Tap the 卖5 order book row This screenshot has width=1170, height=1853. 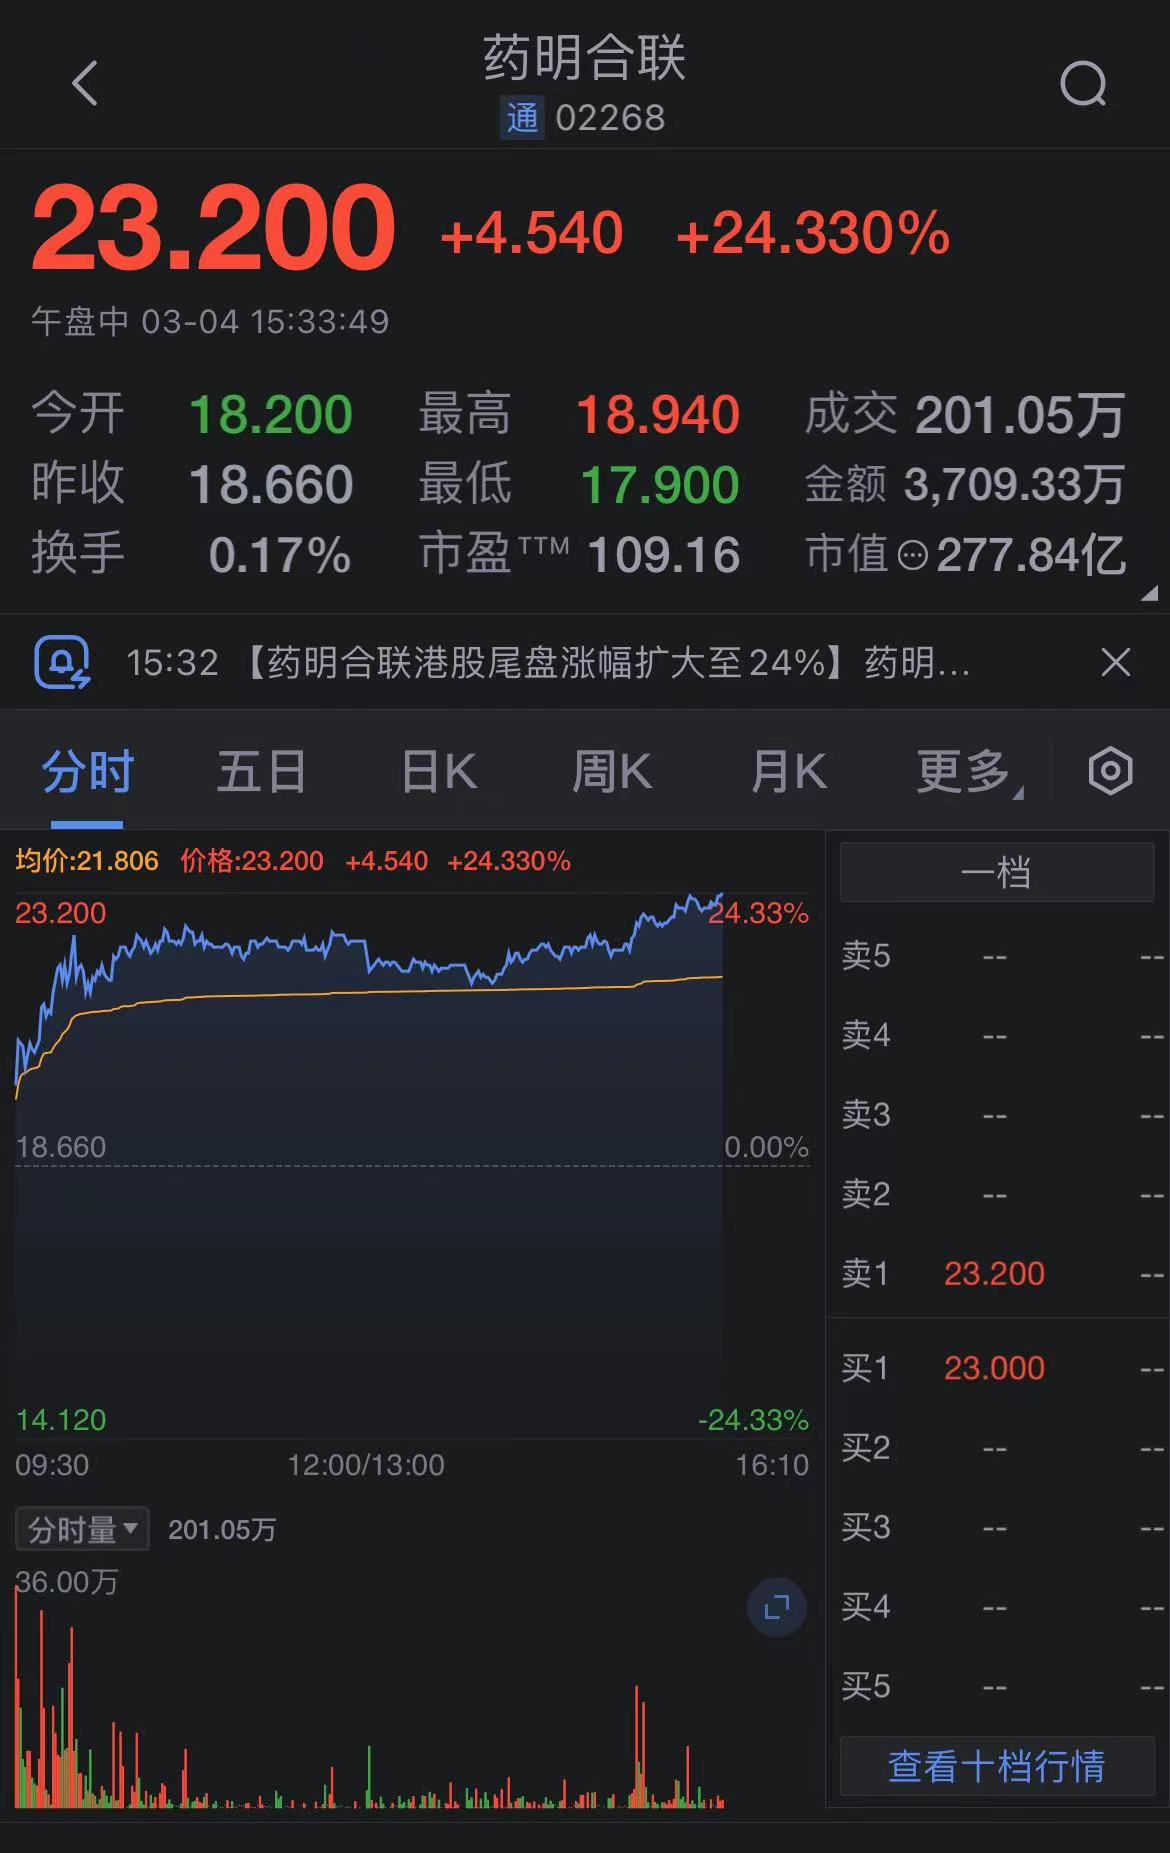point(997,956)
